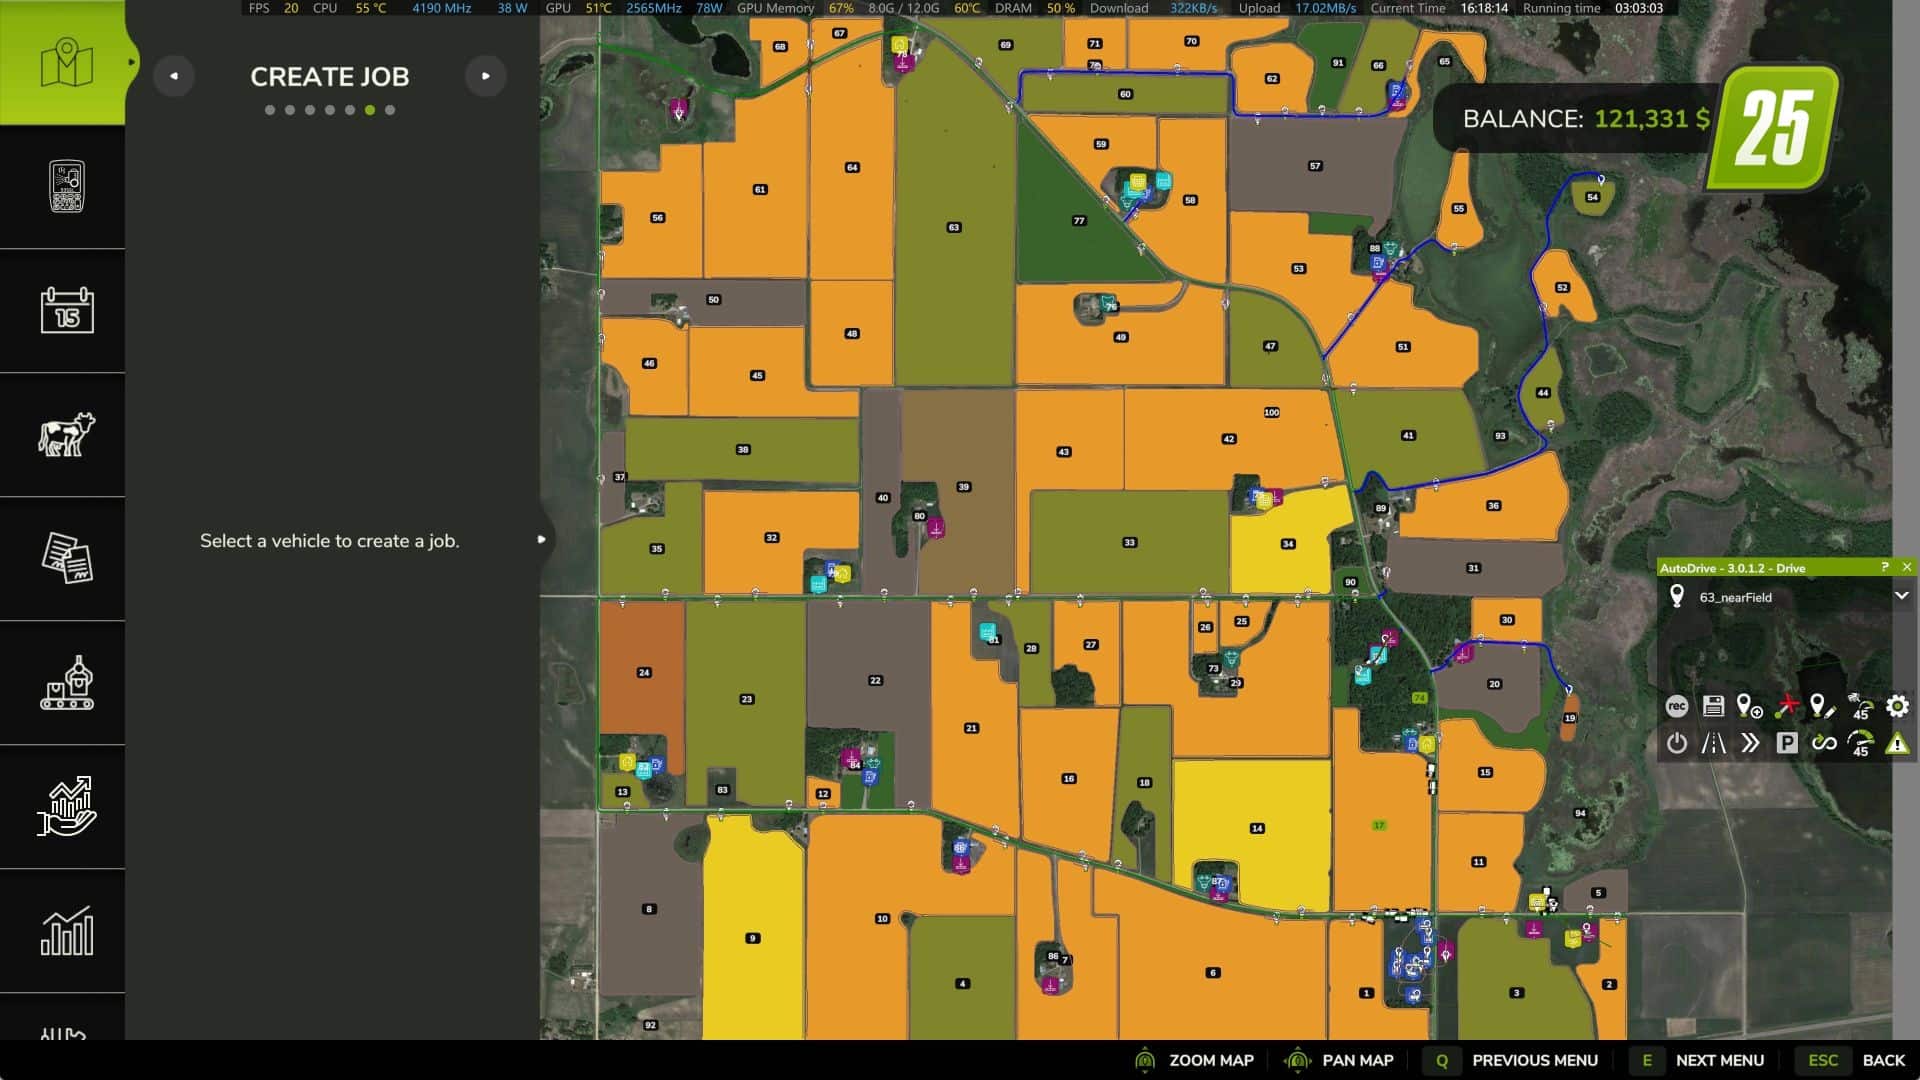The width and height of the screenshot is (1920, 1080).
Task: Click the balance amount 121,331 $
Action: [x=1651, y=119]
